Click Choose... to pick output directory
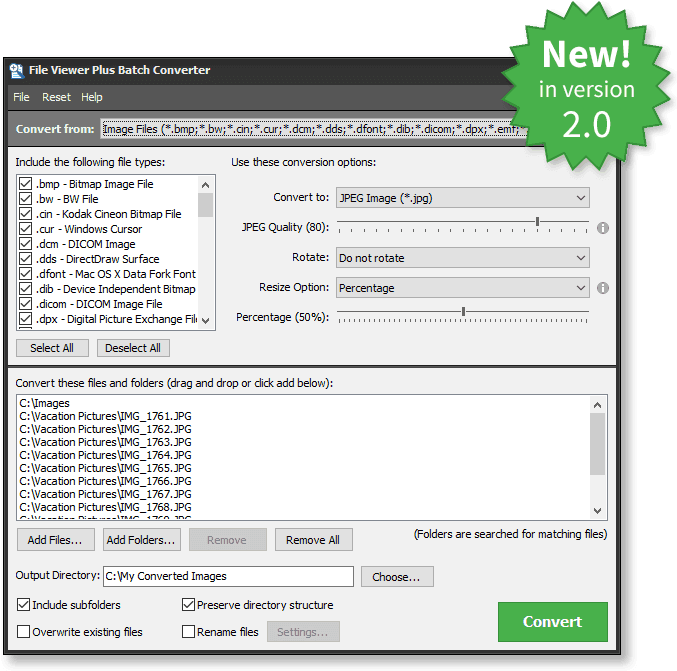Viewport: 677px width, 671px height. [397, 576]
